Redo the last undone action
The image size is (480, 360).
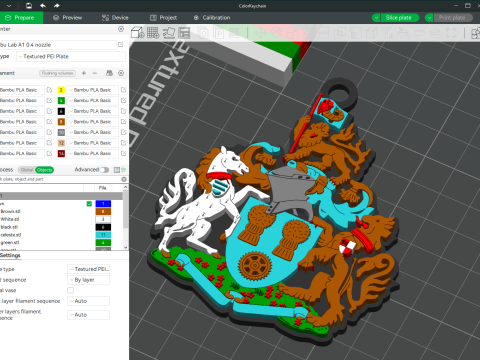[57, 6]
